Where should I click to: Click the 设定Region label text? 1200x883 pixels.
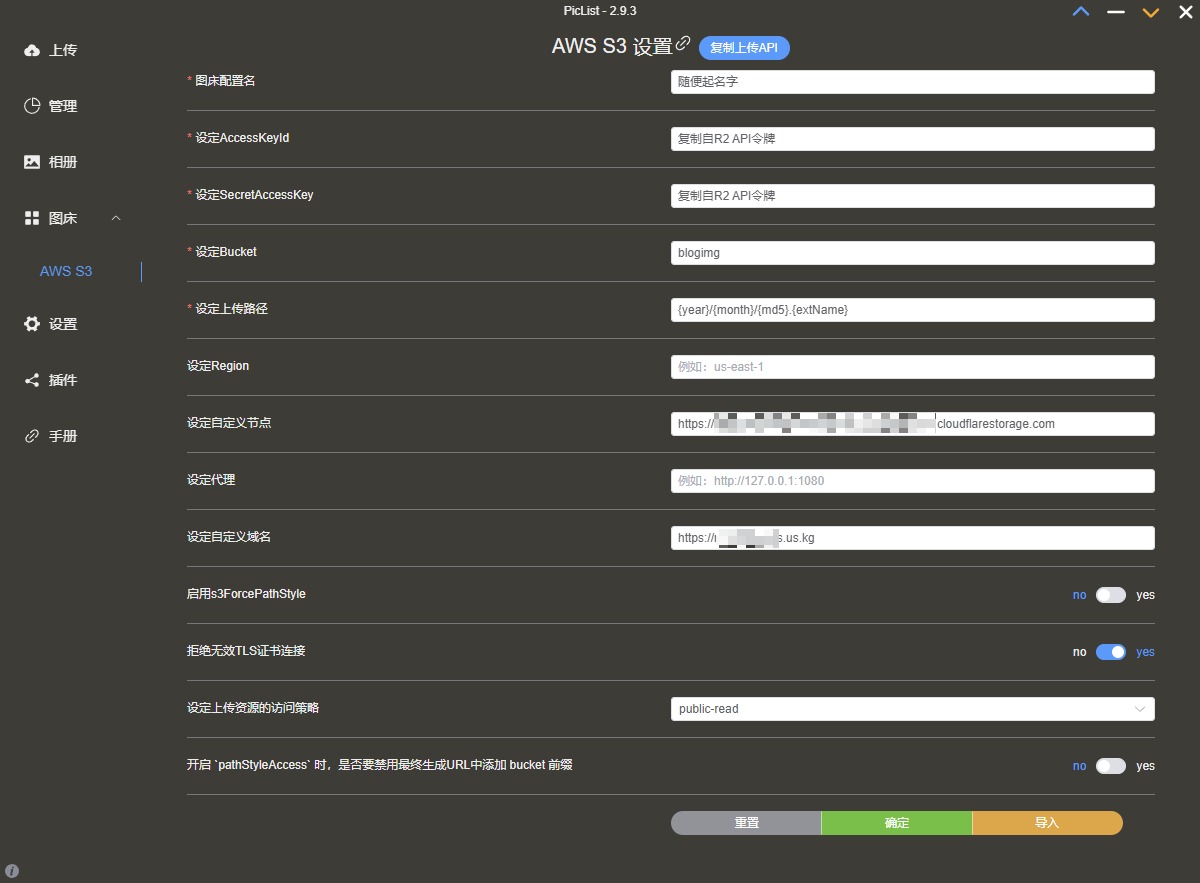(218, 366)
